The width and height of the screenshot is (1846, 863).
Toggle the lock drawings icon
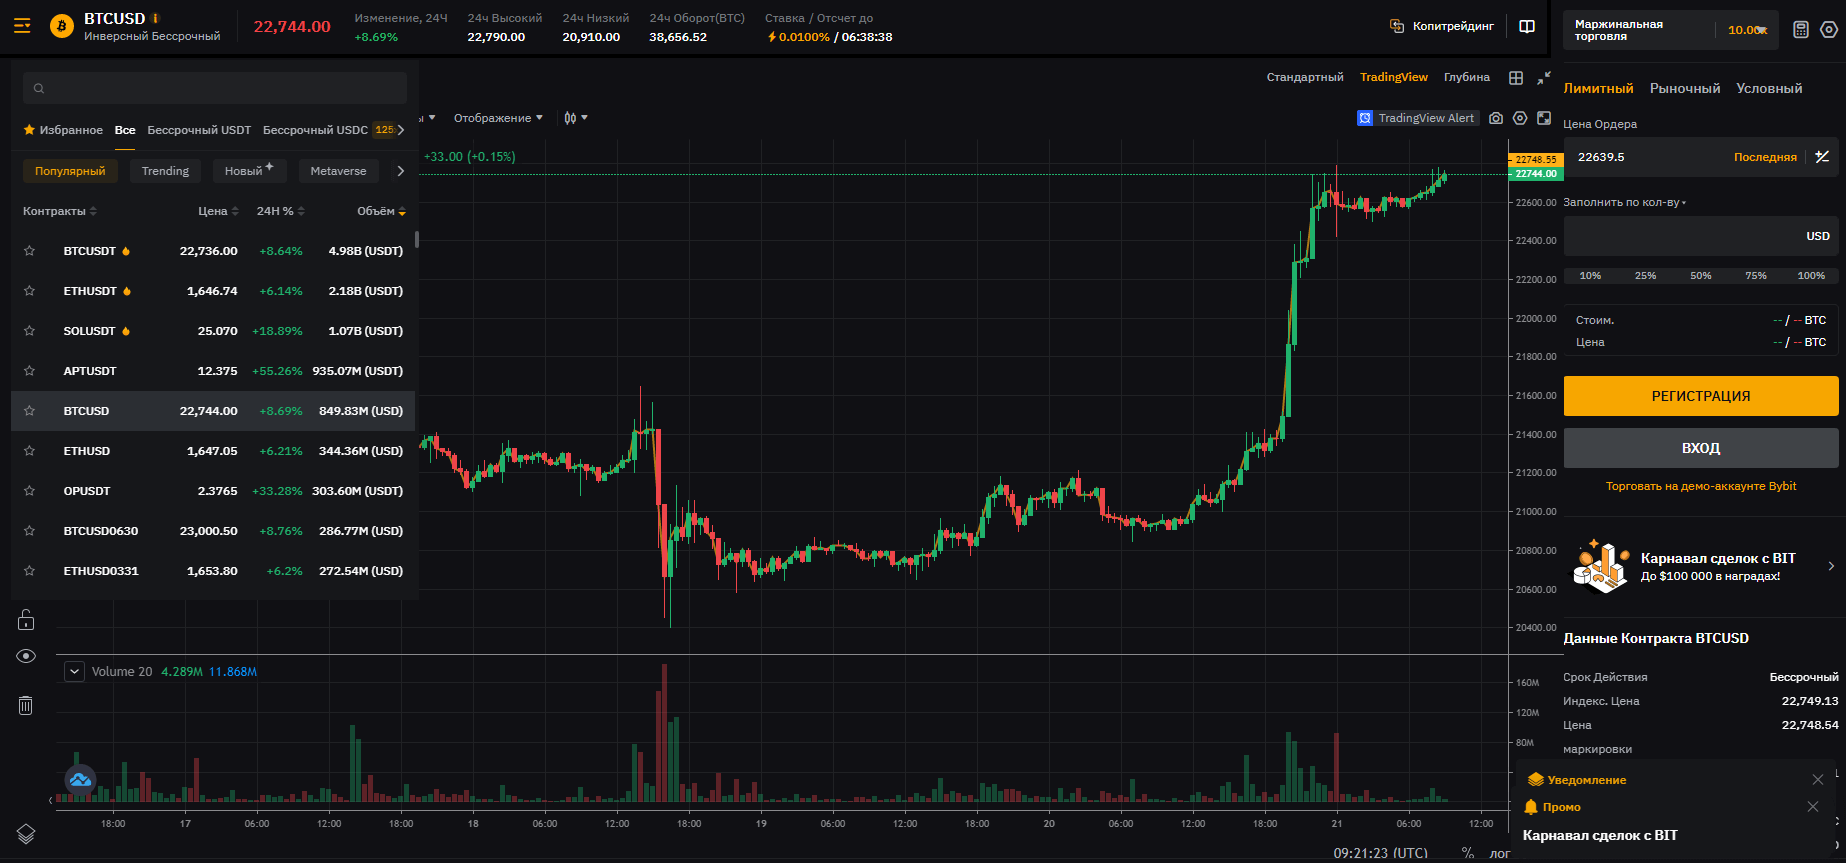26,620
